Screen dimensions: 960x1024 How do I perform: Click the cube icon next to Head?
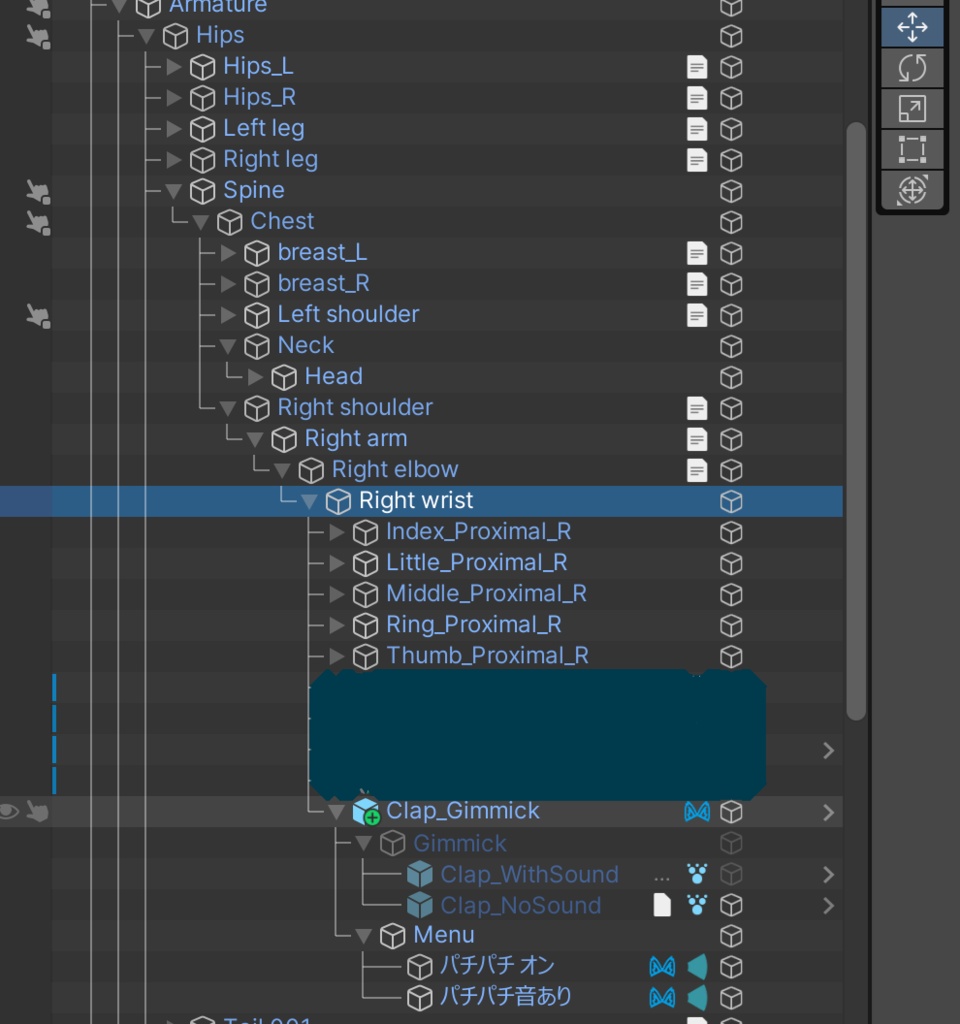tap(284, 377)
